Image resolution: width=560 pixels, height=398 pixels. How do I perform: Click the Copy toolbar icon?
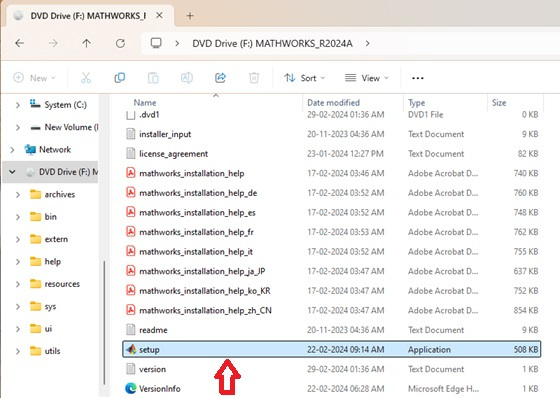[119, 78]
